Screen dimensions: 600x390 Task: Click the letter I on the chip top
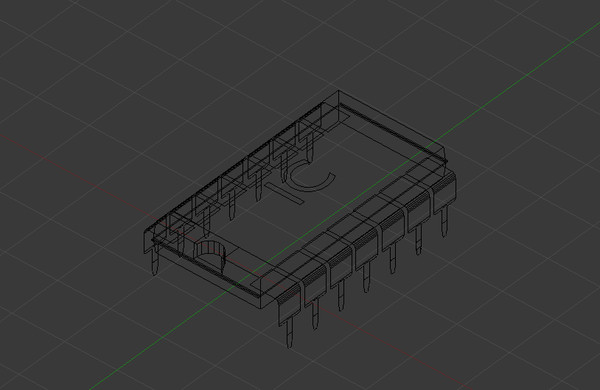pos(285,193)
